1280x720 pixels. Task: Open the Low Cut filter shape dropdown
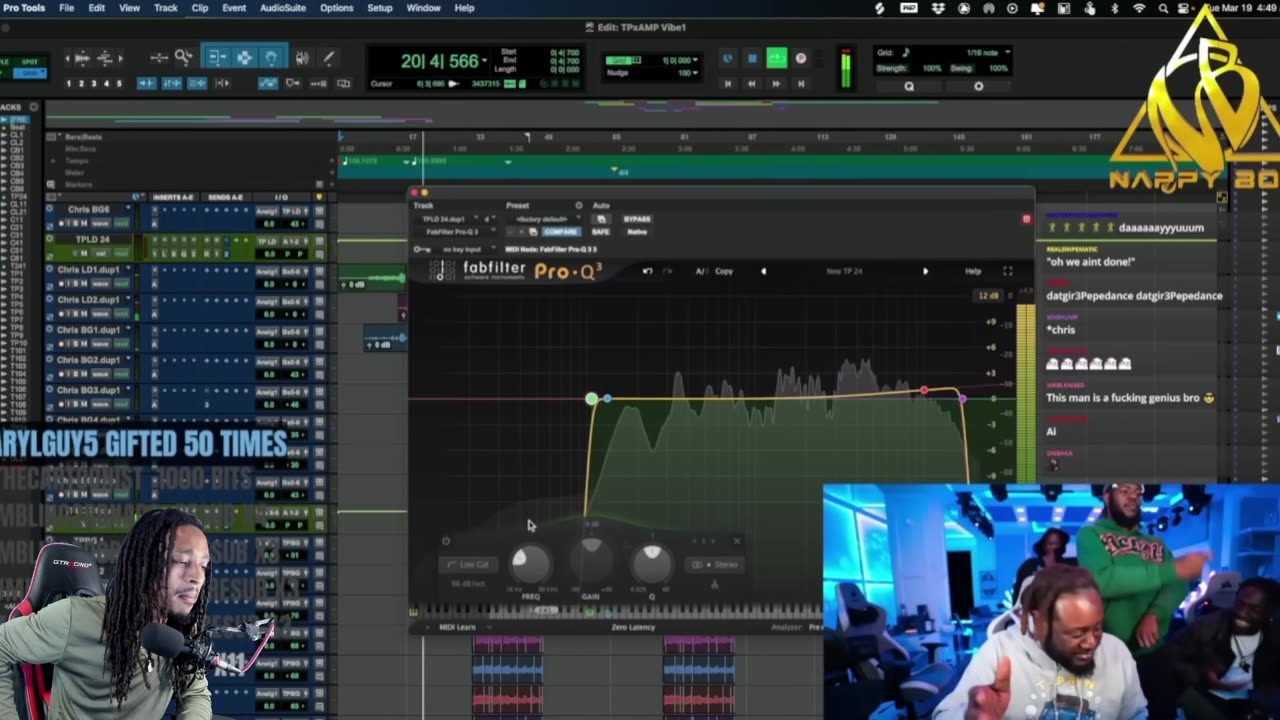[469, 565]
